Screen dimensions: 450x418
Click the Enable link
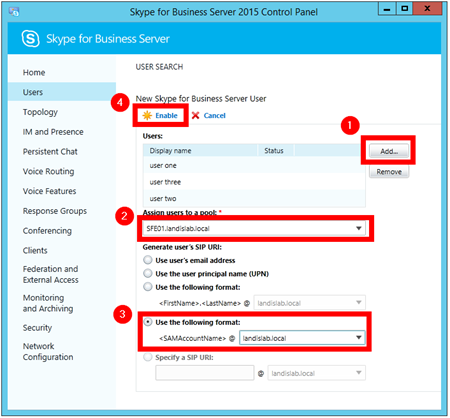[166, 115]
